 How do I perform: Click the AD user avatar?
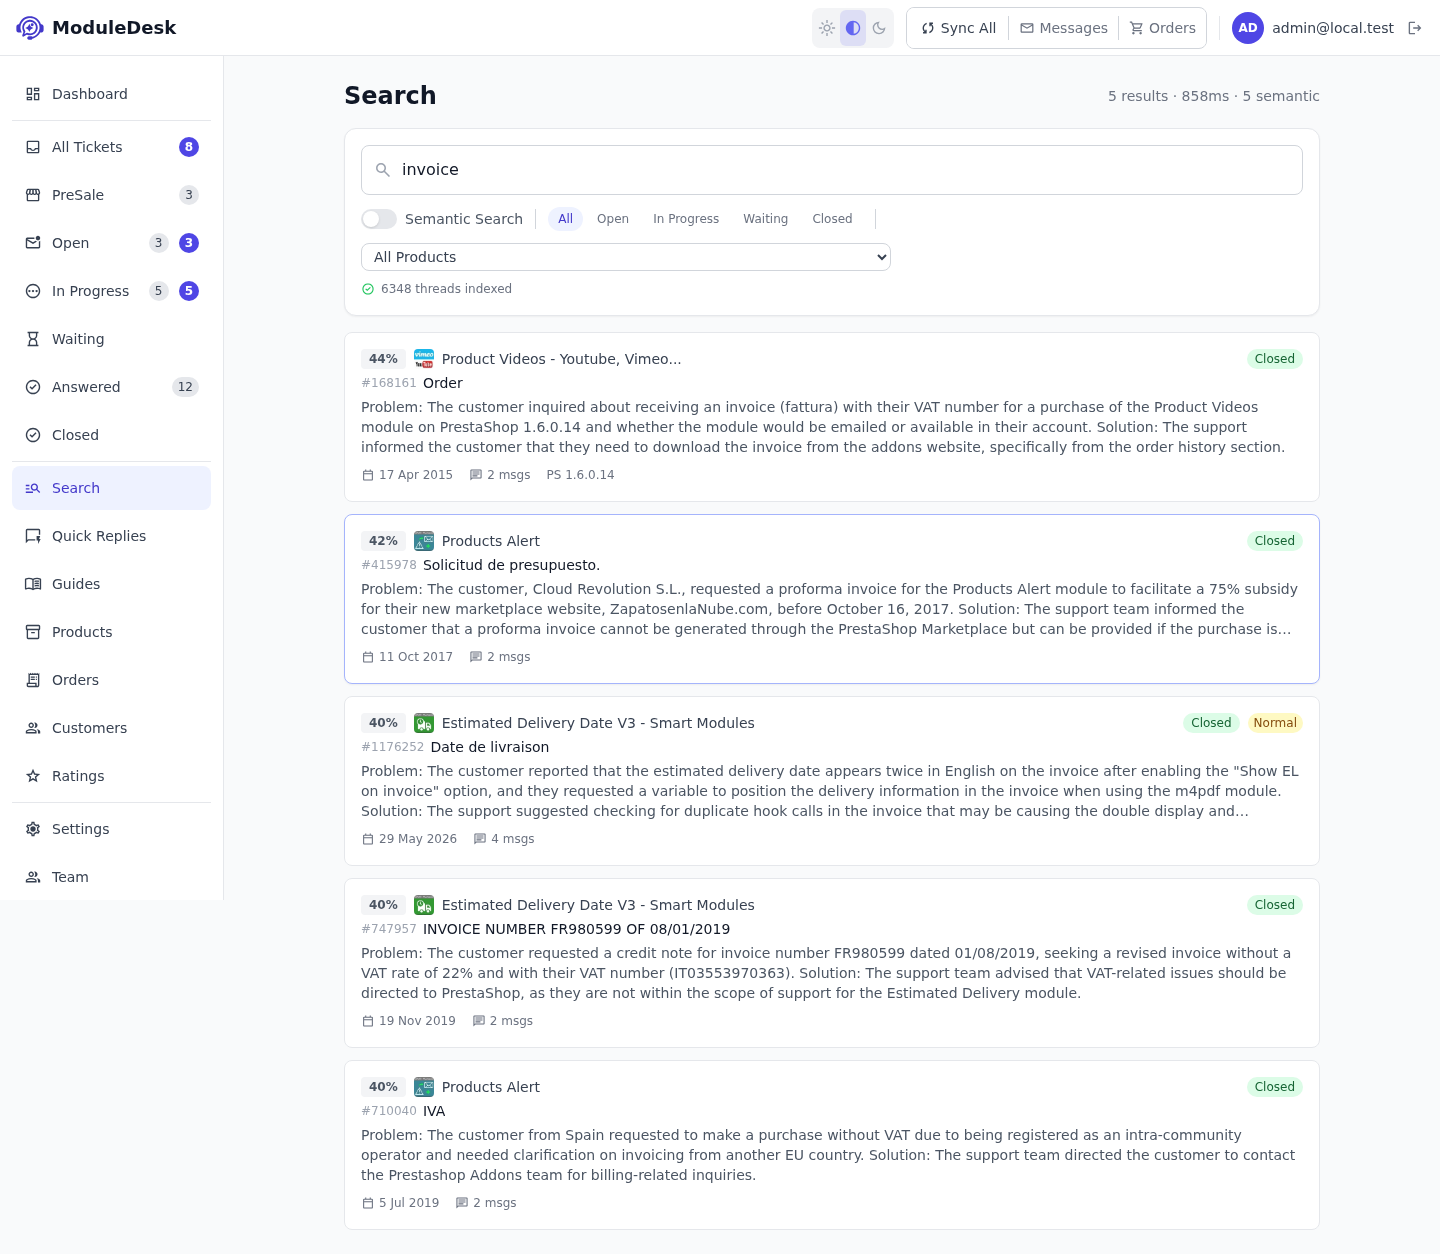click(x=1248, y=28)
